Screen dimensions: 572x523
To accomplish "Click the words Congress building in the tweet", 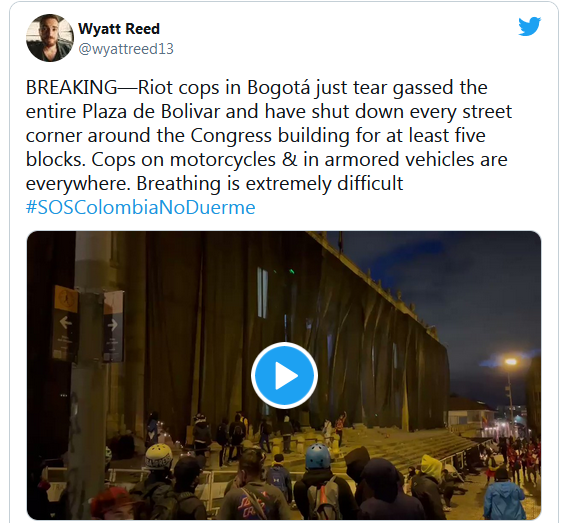I will 270,136.
